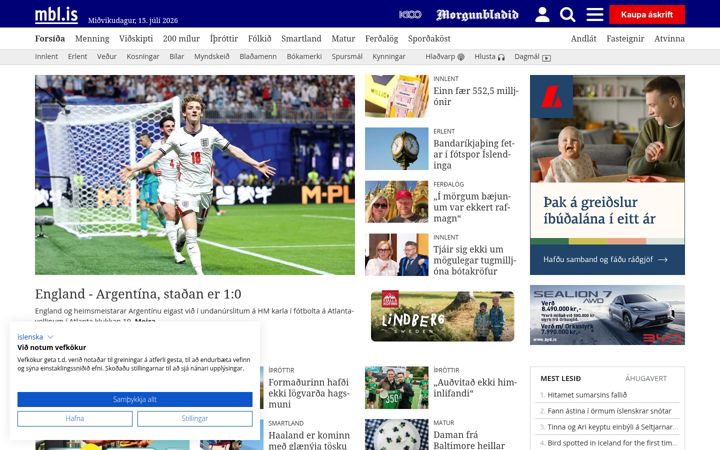Open the Ferðalög section
Viewport: 720px width, 450px height.
(x=382, y=39)
